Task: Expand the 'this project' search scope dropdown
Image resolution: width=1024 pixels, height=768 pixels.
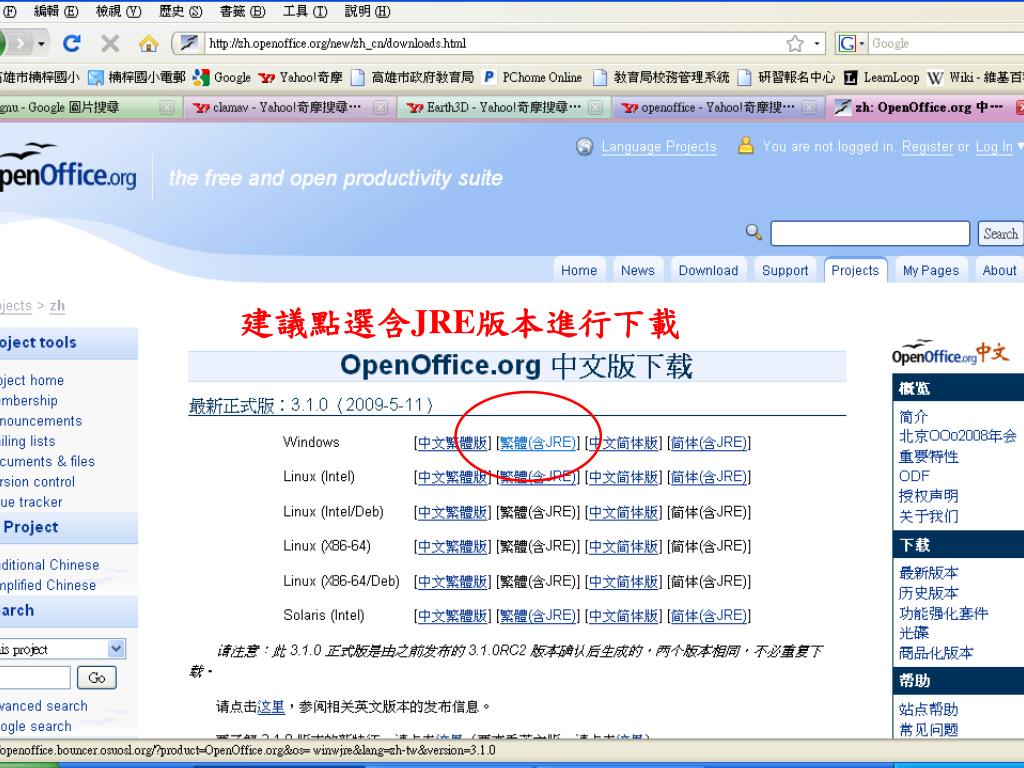Action: (116, 648)
